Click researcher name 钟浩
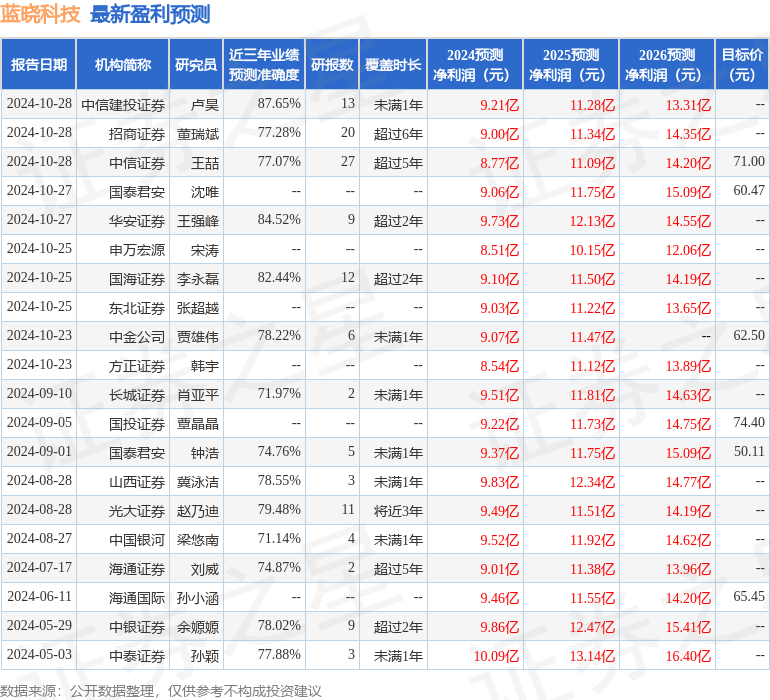Screen dimensions: 770x700 (205, 452)
